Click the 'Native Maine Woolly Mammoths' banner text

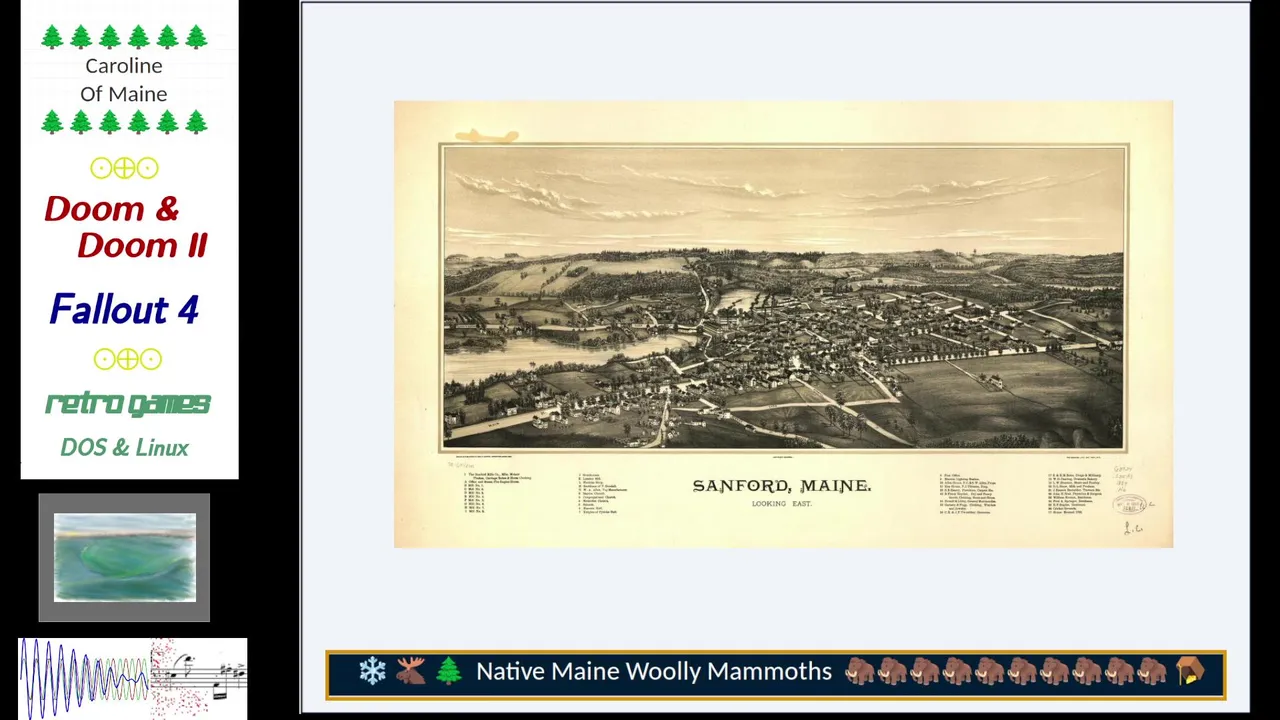pyautogui.click(x=654, y=672)
